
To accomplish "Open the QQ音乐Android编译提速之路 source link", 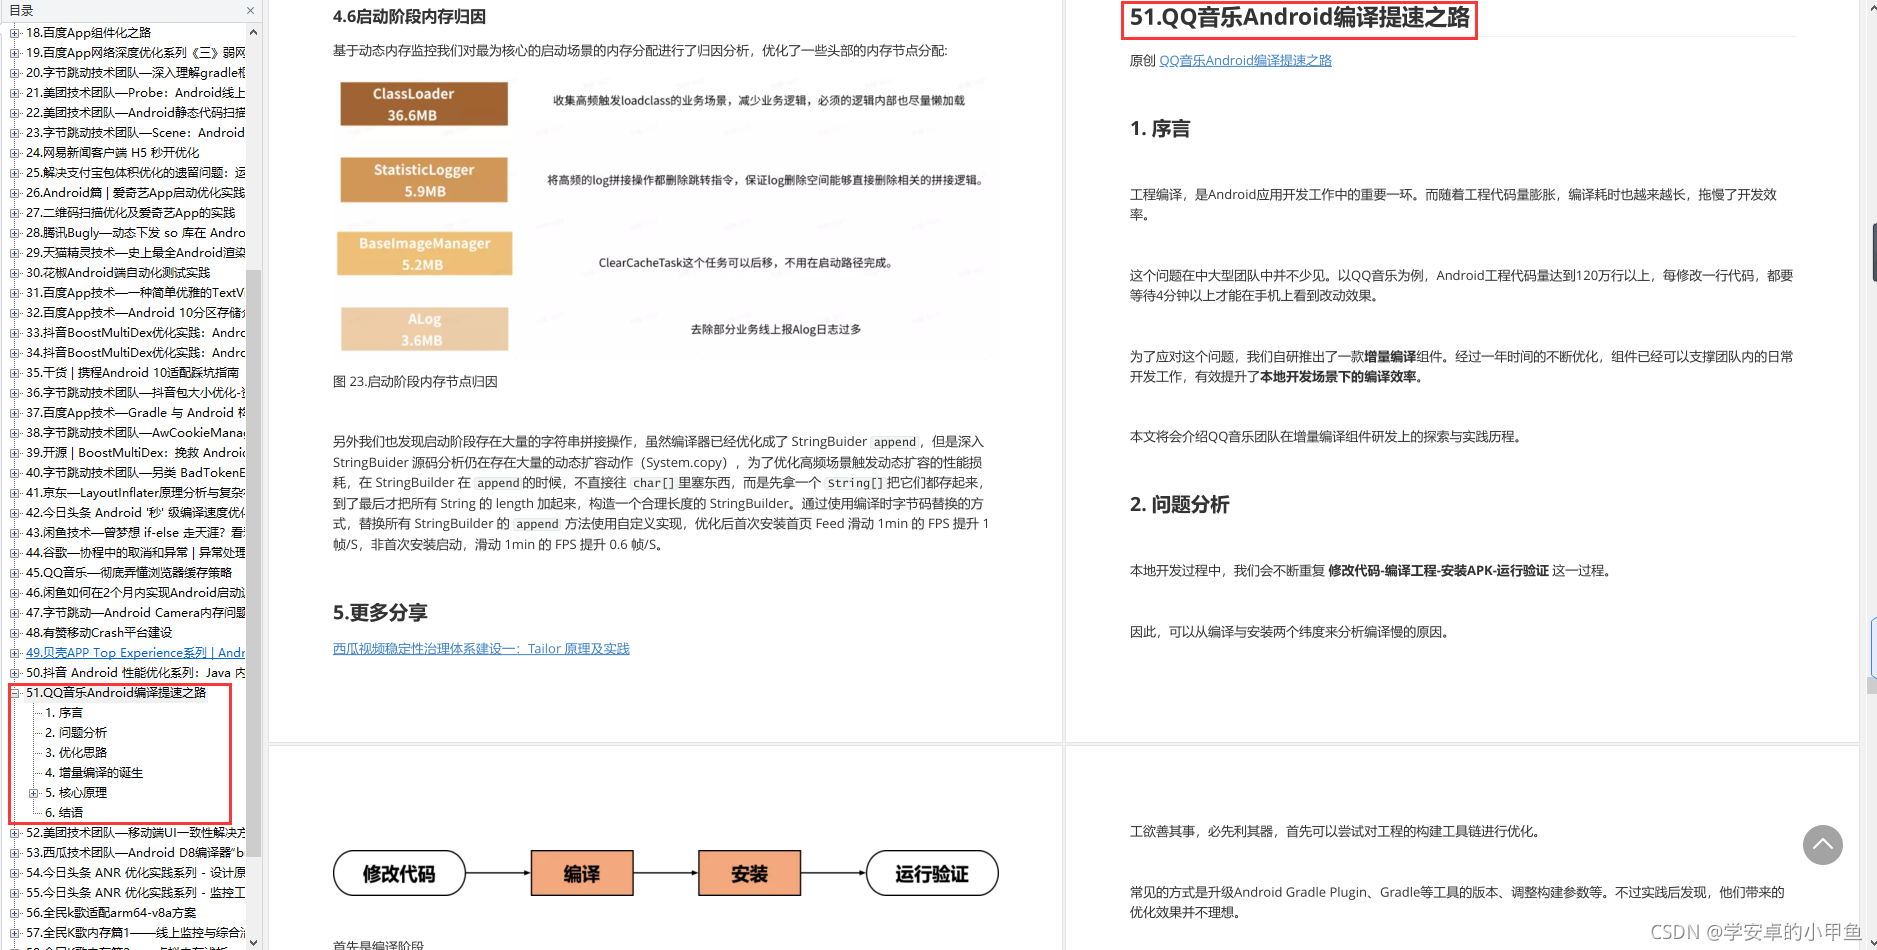I will pyautogui.click(x=1245, y=61).
